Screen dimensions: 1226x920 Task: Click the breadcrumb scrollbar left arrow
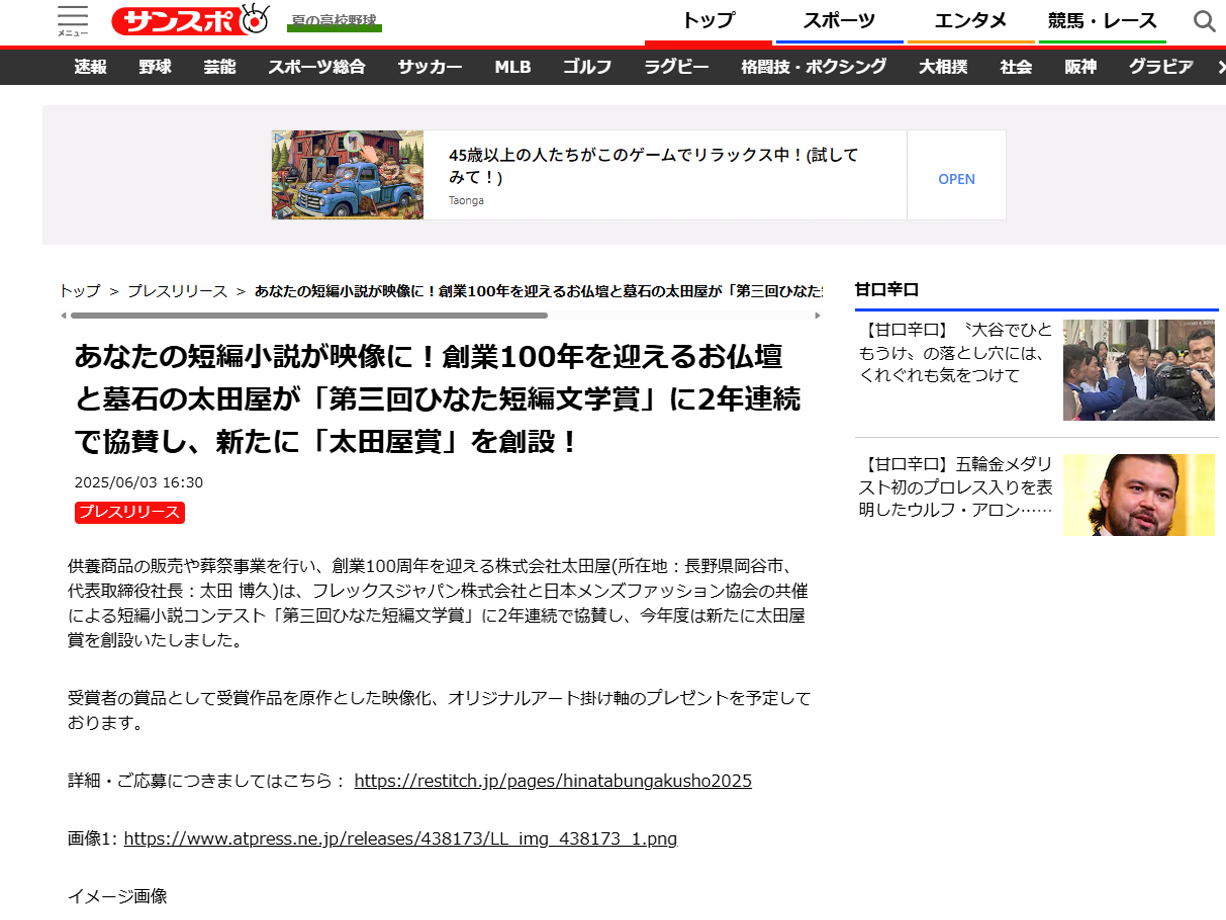(x=64, y=315)
